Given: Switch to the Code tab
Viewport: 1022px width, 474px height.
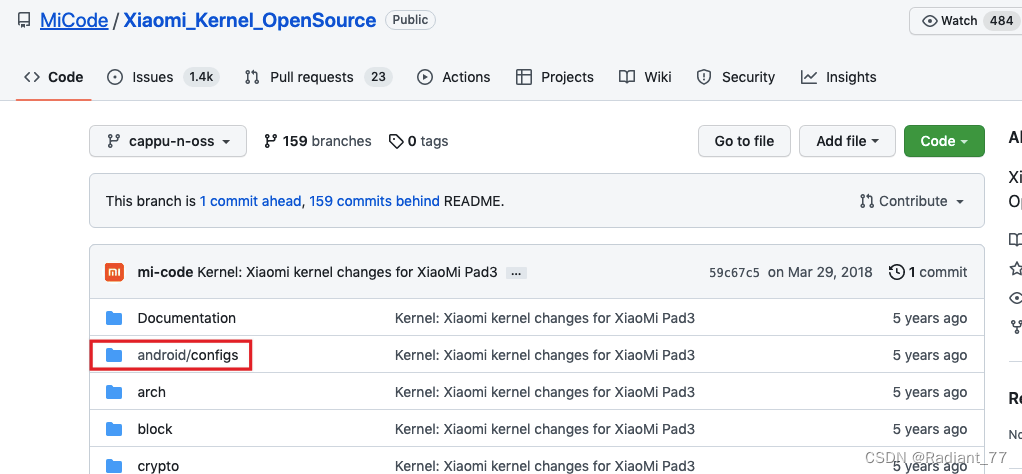Looking at the screenshot, I should (53, 77).
